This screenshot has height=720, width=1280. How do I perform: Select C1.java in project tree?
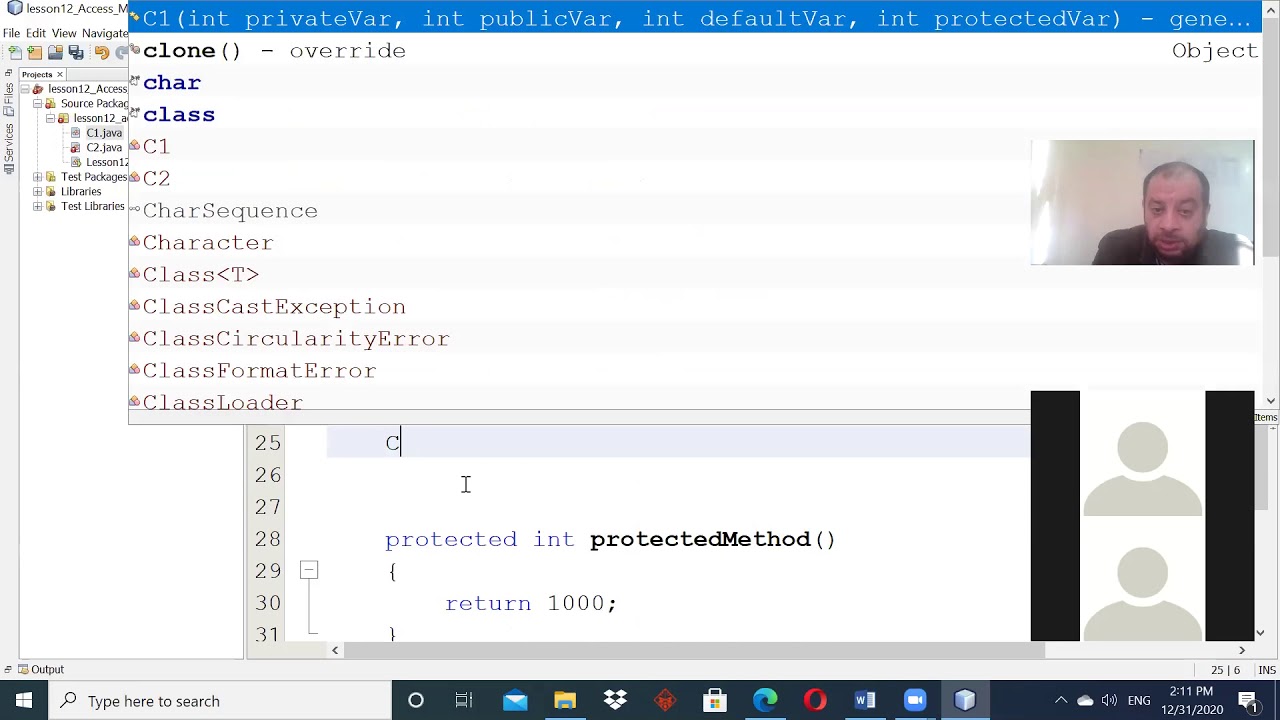click(103, 133)
